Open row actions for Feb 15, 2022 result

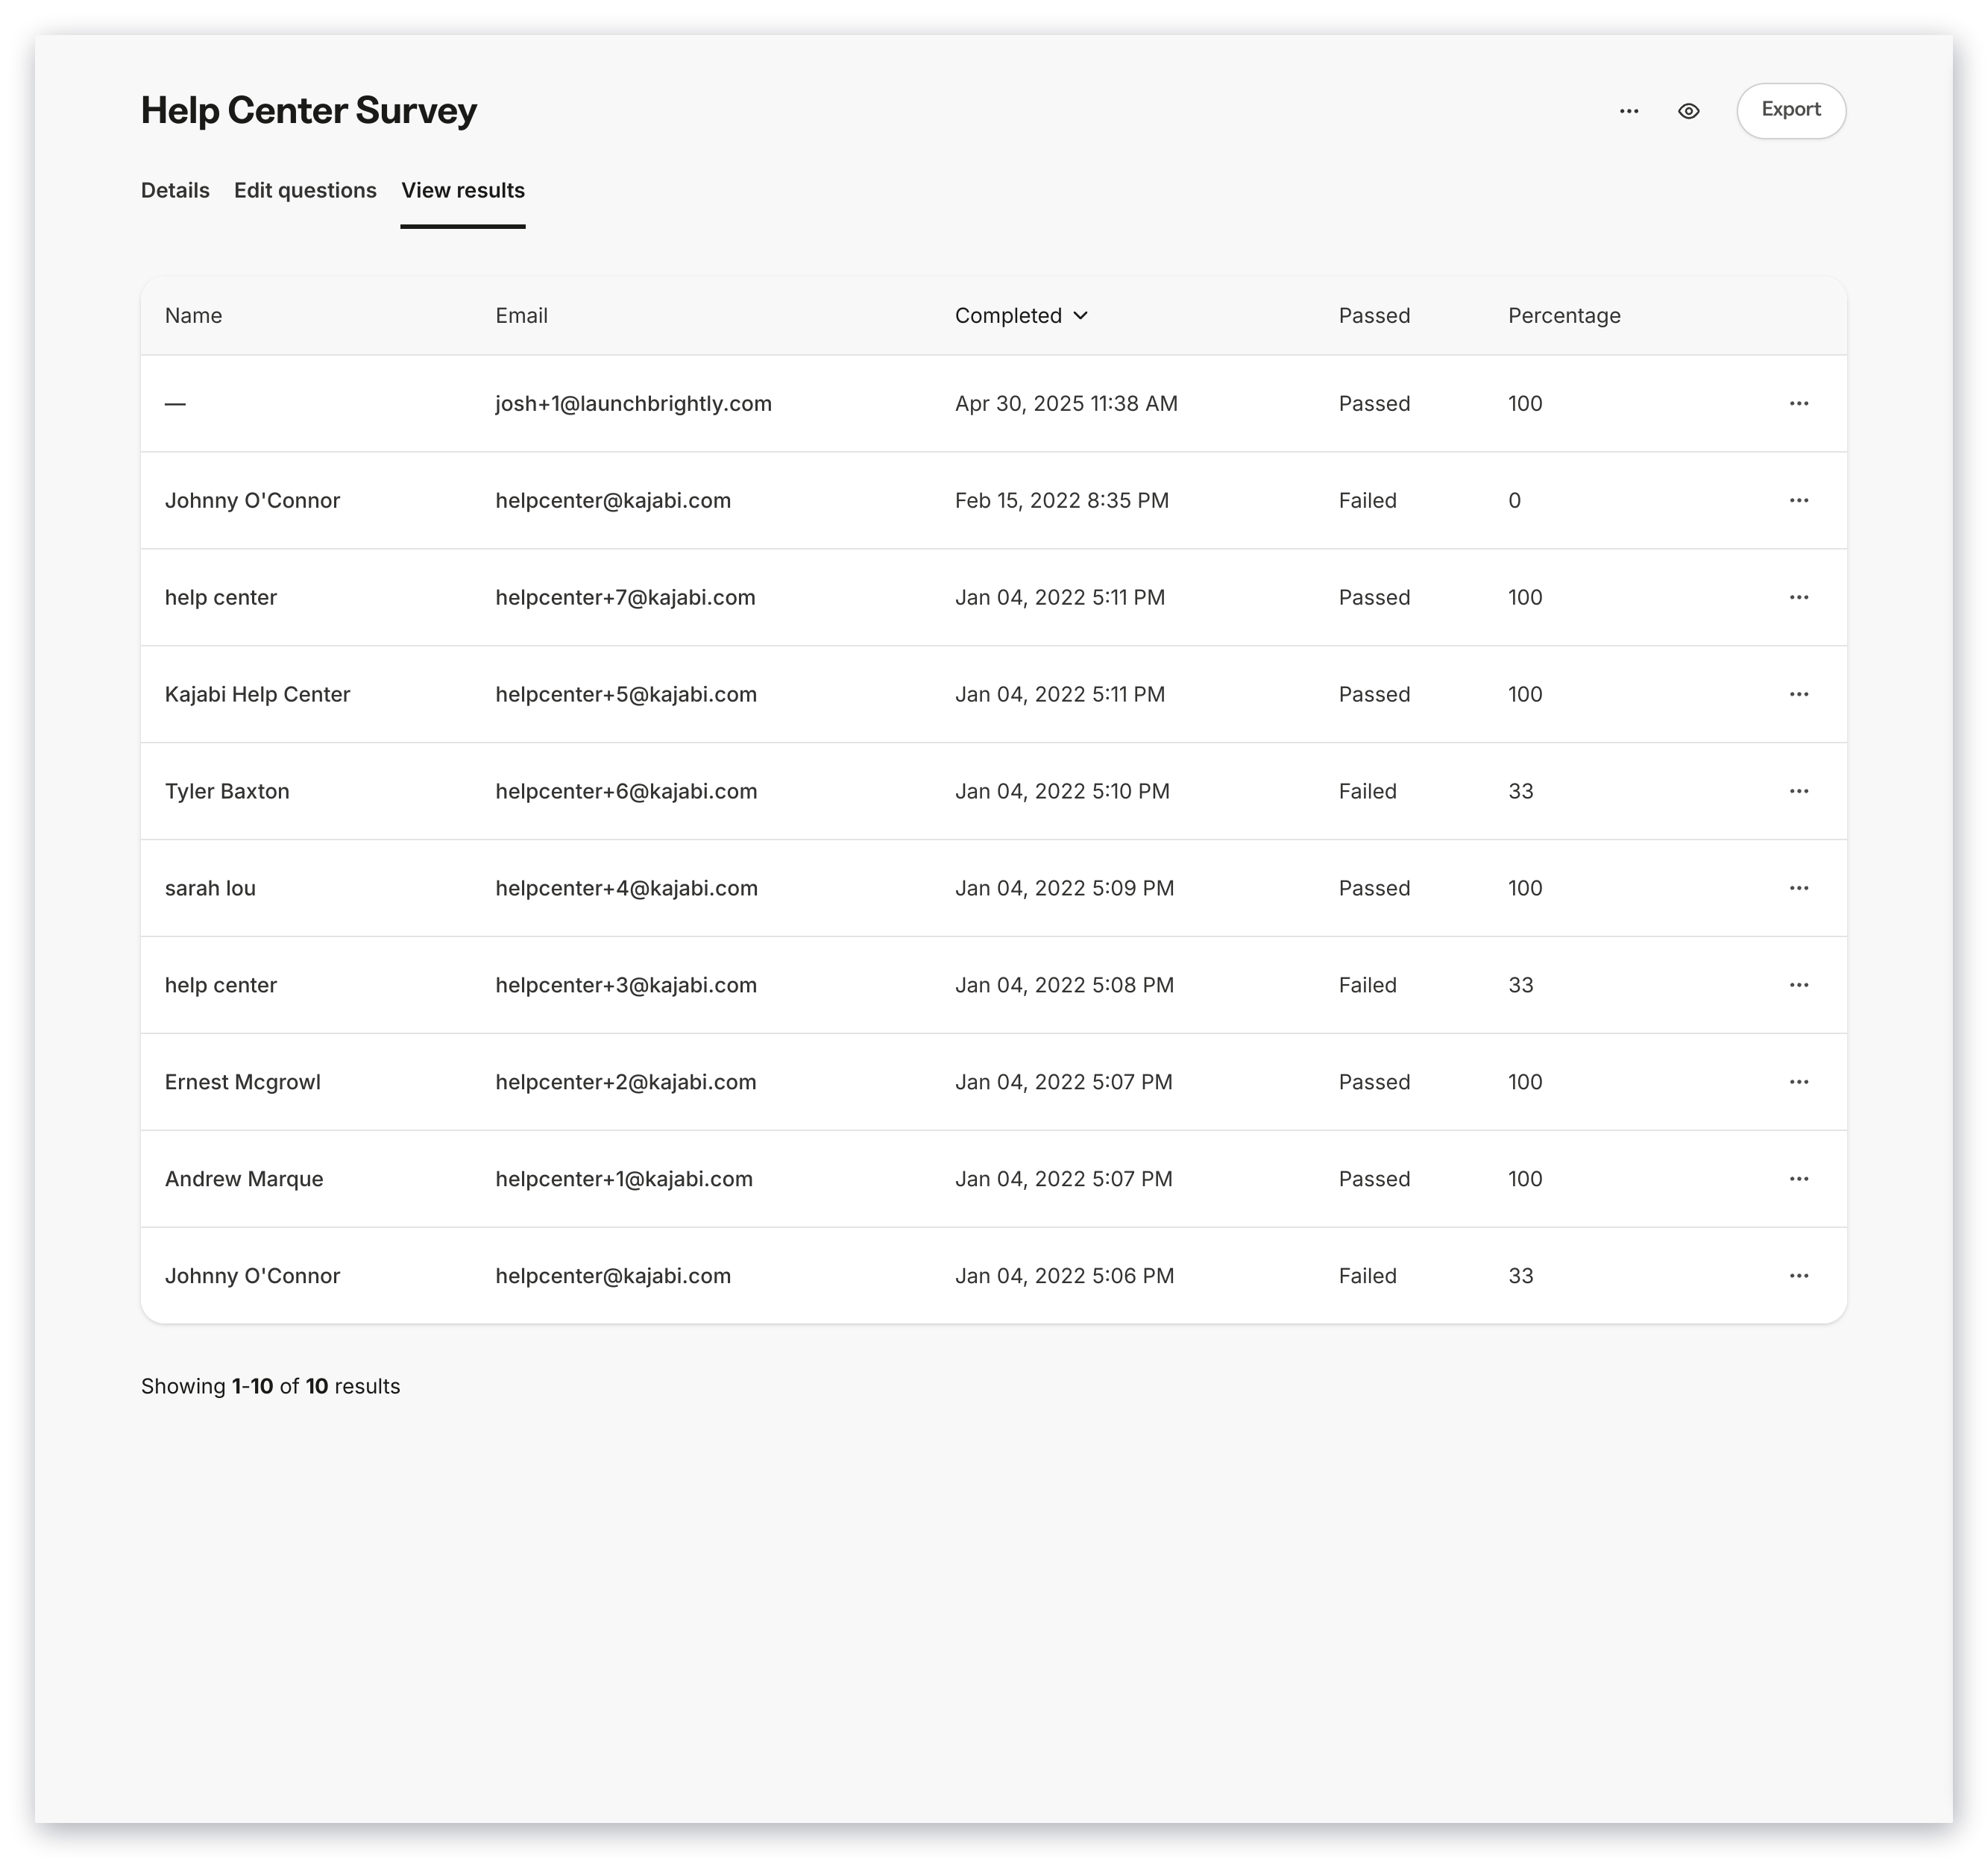tap(1798, 500)
